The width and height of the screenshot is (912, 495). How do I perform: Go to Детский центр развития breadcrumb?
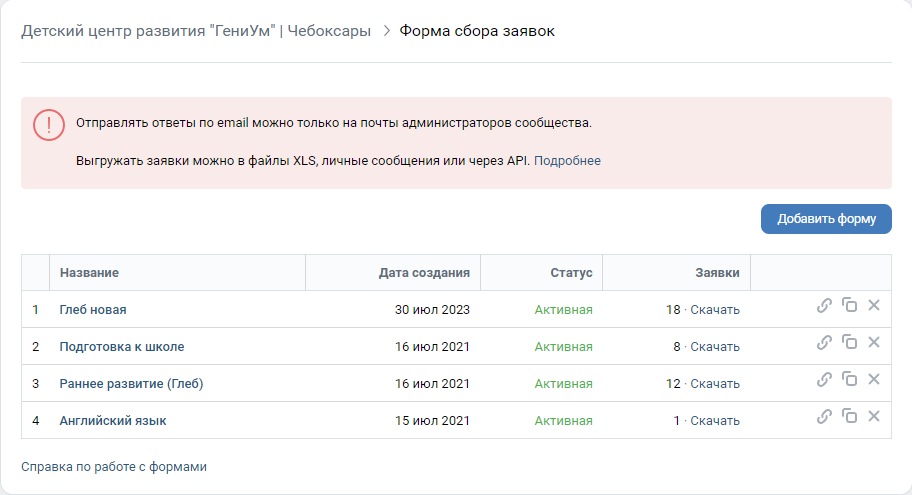(x=196, y=31)
